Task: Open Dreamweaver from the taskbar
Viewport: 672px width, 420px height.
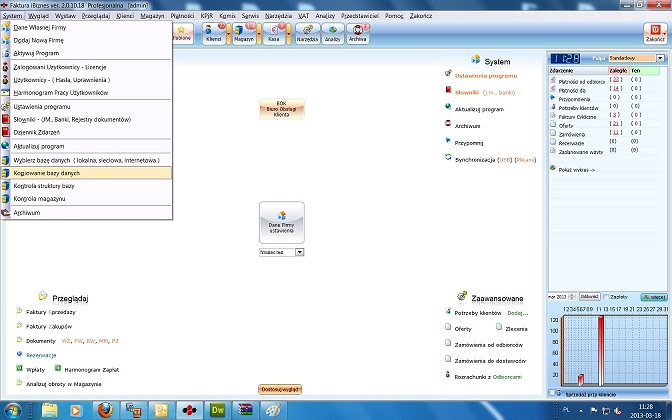Action: coord(218,410)
